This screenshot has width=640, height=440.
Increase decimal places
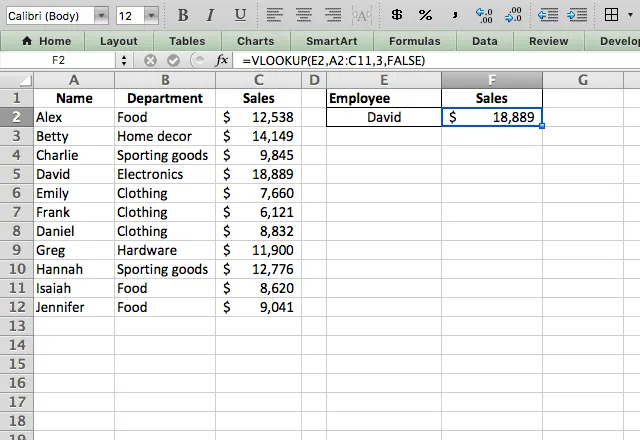485,15
